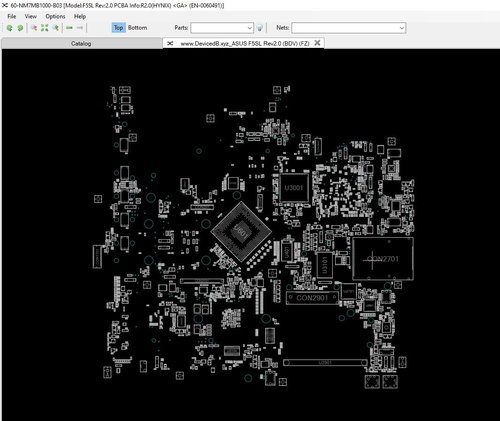
Task: Select the central diamond-shaped U601 chip
Action: click(241, 231)
